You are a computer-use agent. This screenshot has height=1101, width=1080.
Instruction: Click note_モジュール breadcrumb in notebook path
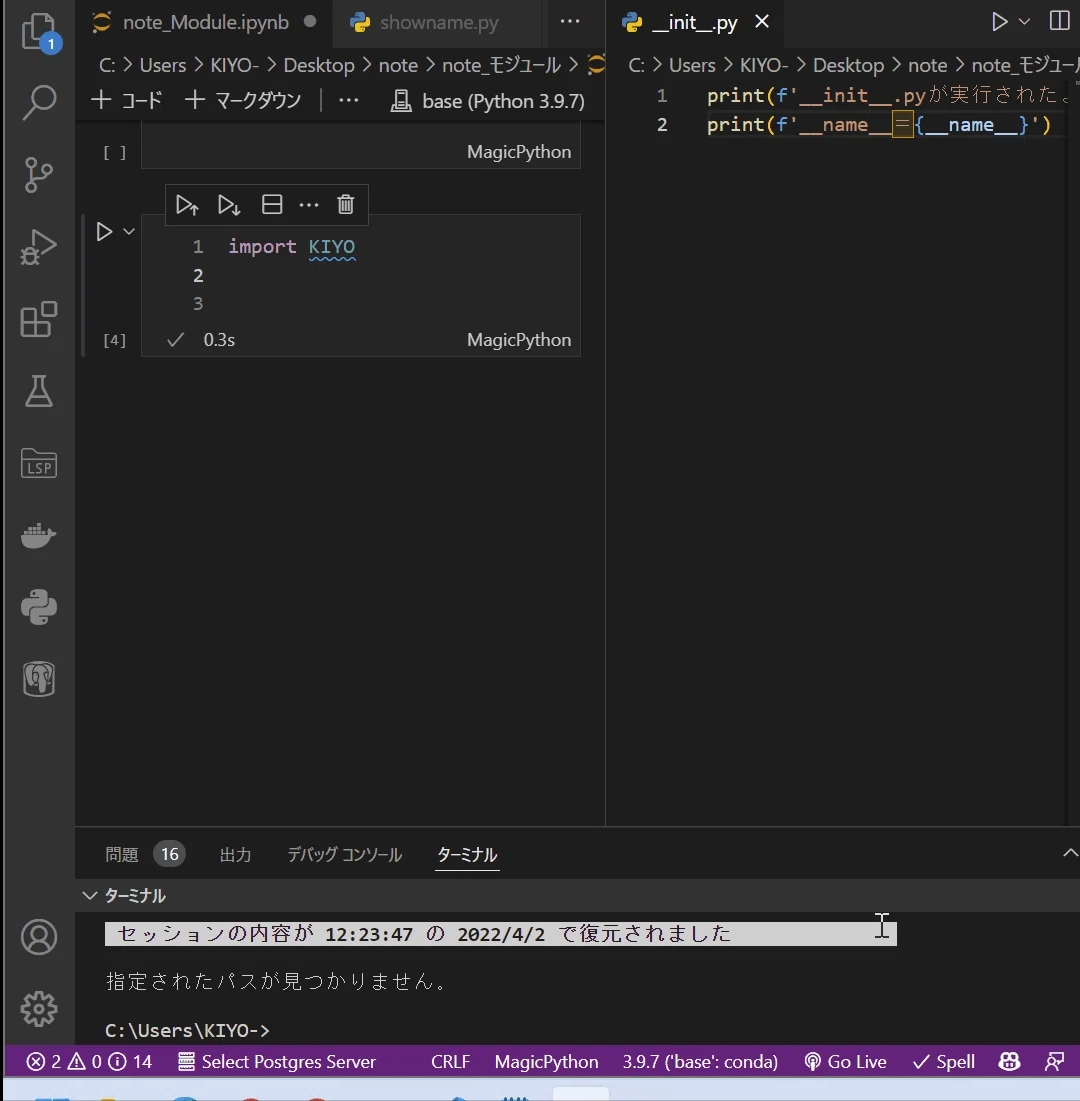501,65
